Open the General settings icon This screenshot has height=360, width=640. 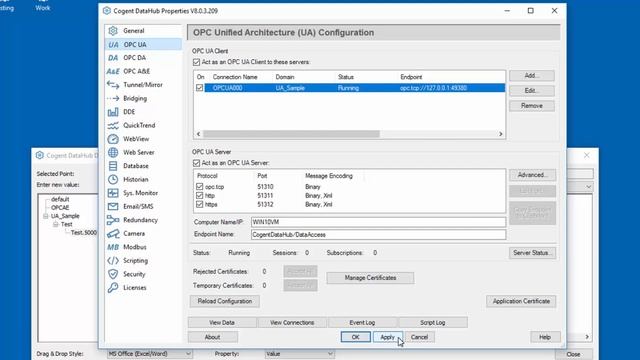pos(113,31)
